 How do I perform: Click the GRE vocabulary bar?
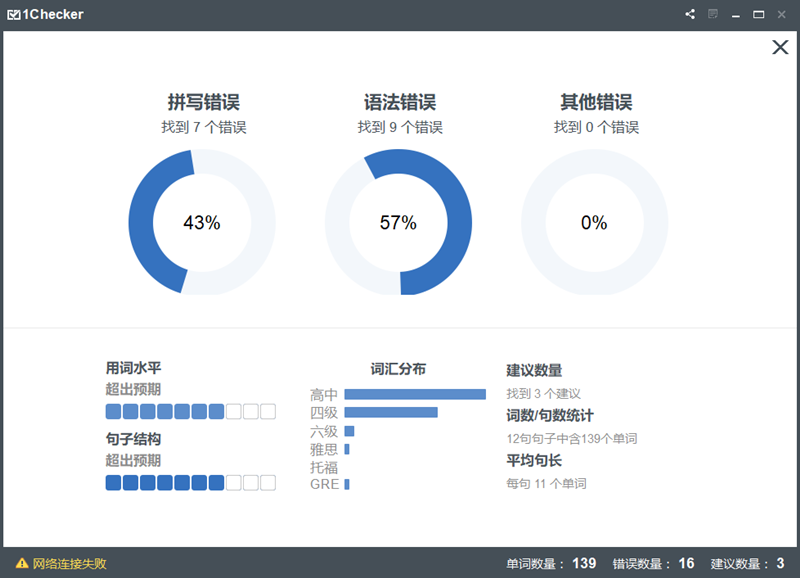point(347,484)
